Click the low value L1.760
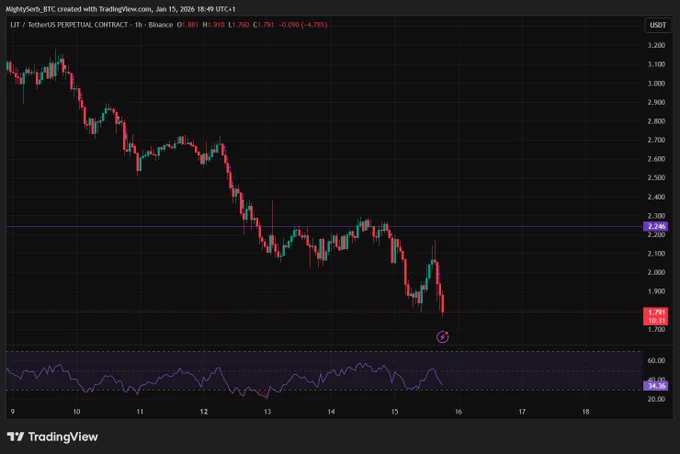The width and height of the screenshot is (680, 454). 239,25
